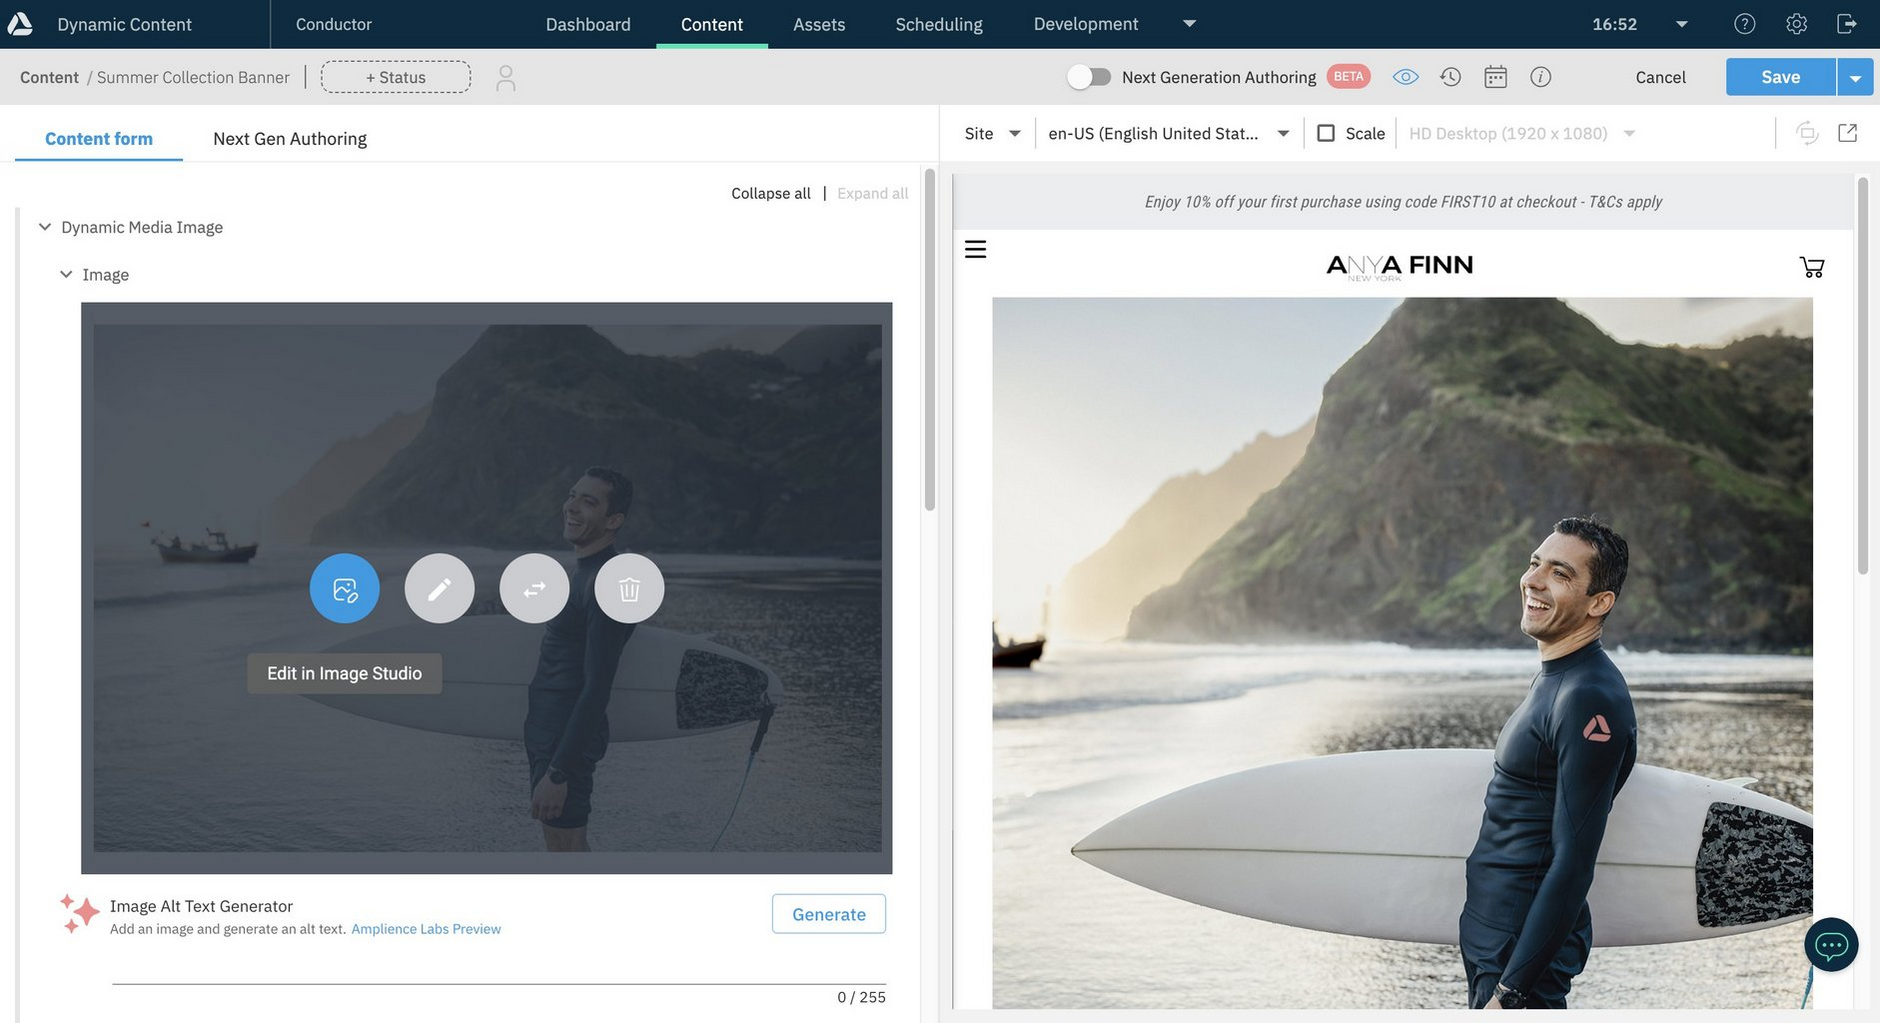This screenshot has width=1880, height=1023.
Task: Switch to Next Gen Authoring tab
Action: (290, 139)
